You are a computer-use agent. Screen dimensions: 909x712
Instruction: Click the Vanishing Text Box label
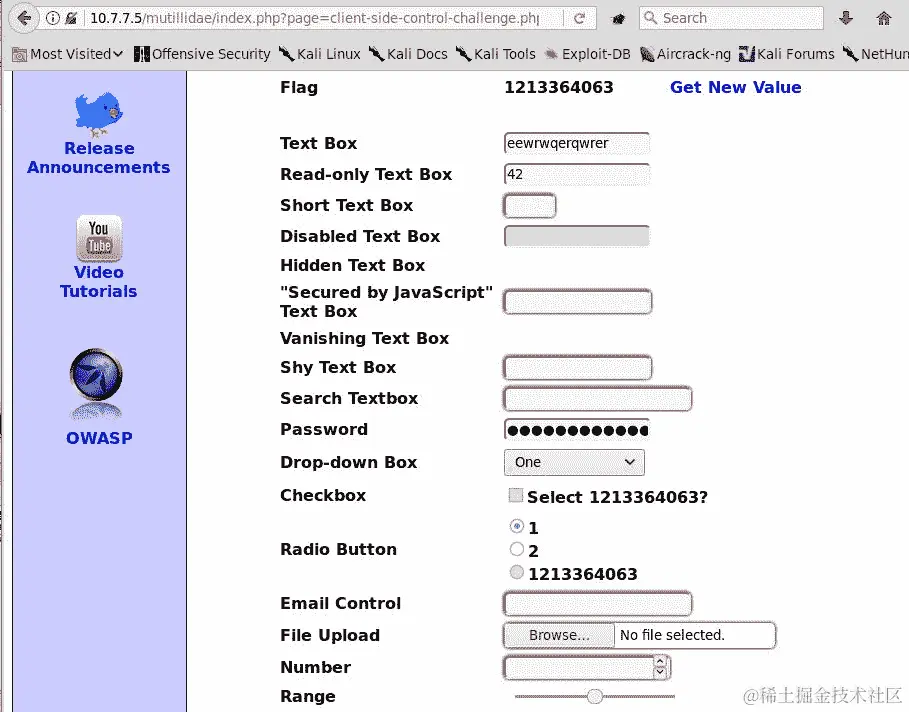365,338
